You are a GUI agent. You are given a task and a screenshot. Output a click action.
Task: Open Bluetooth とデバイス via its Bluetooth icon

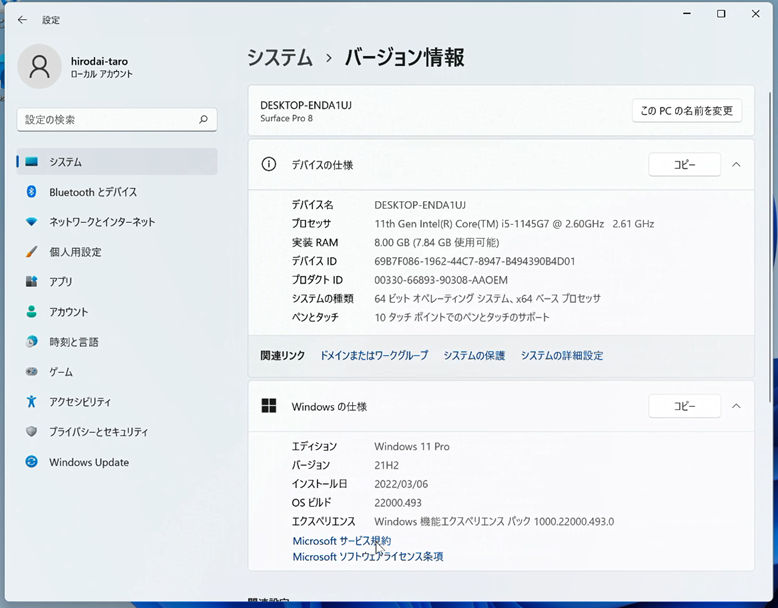[31, 192]
